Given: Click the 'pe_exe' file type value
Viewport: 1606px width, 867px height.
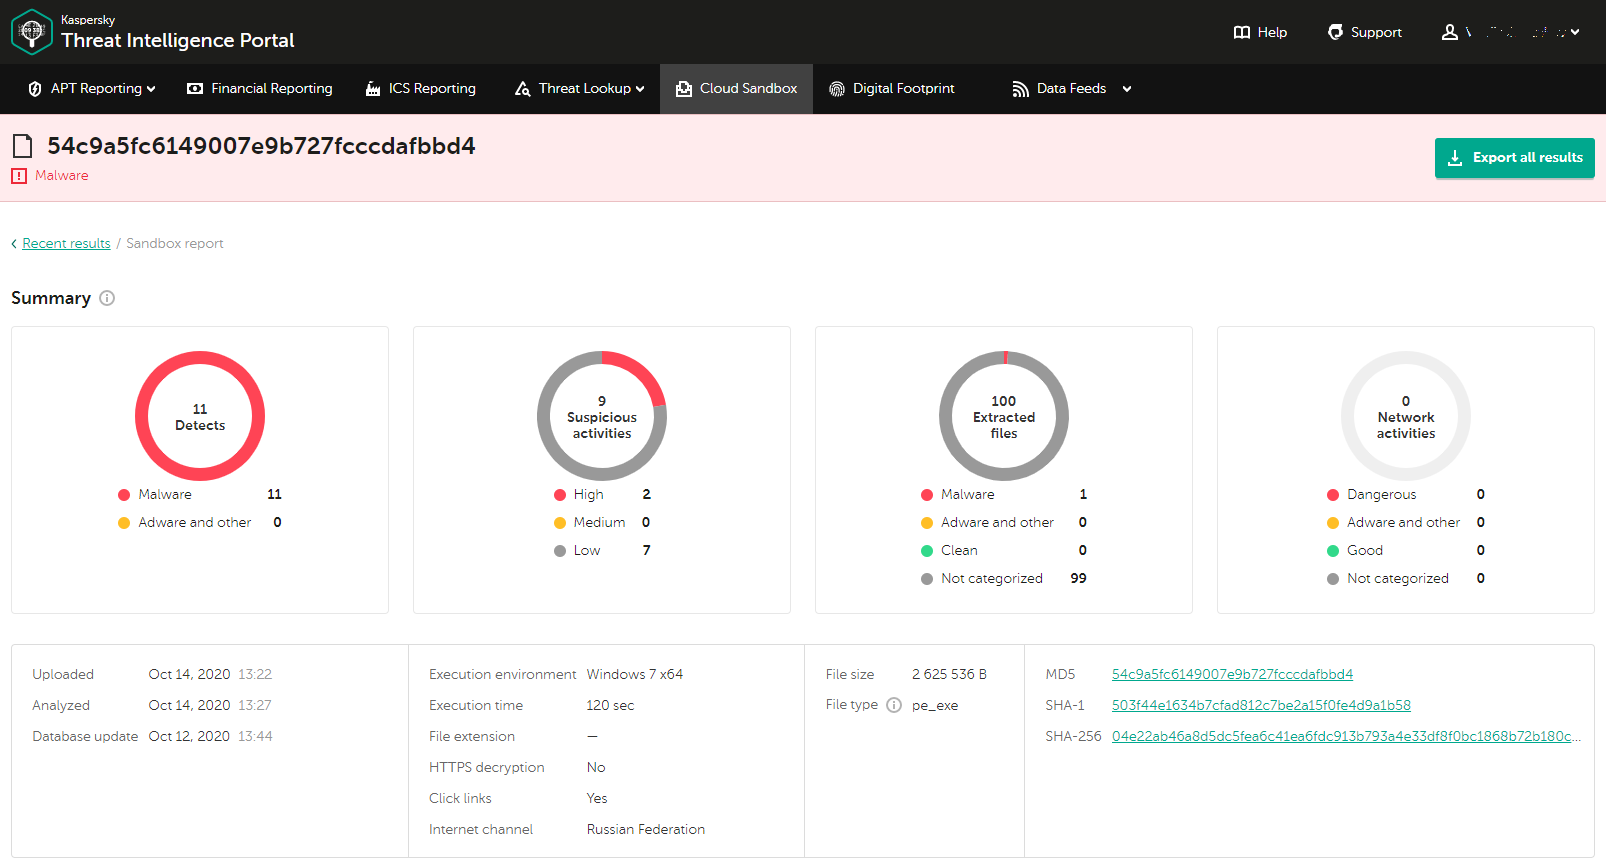Looking at the screenshot, I should [935, 706].
